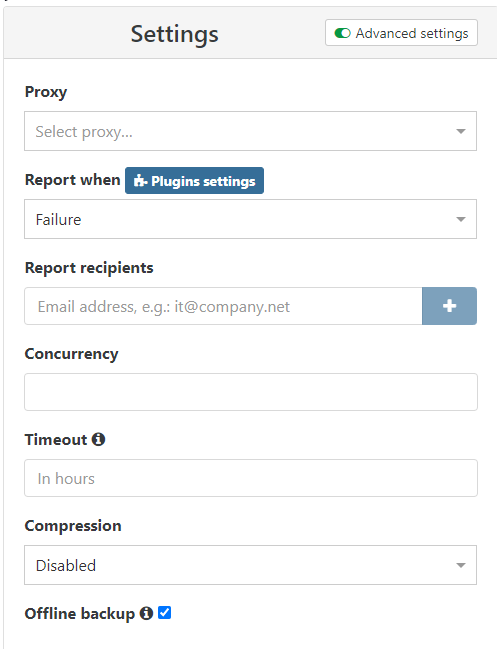The width and height of the screenshot is (497, 649).
Task: Click the plus icon to add recipient
Action: click(x=449, y=306)
